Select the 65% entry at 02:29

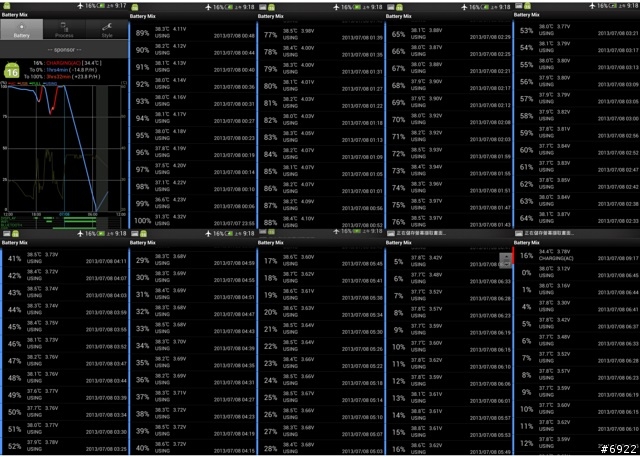tap(449, 34)
